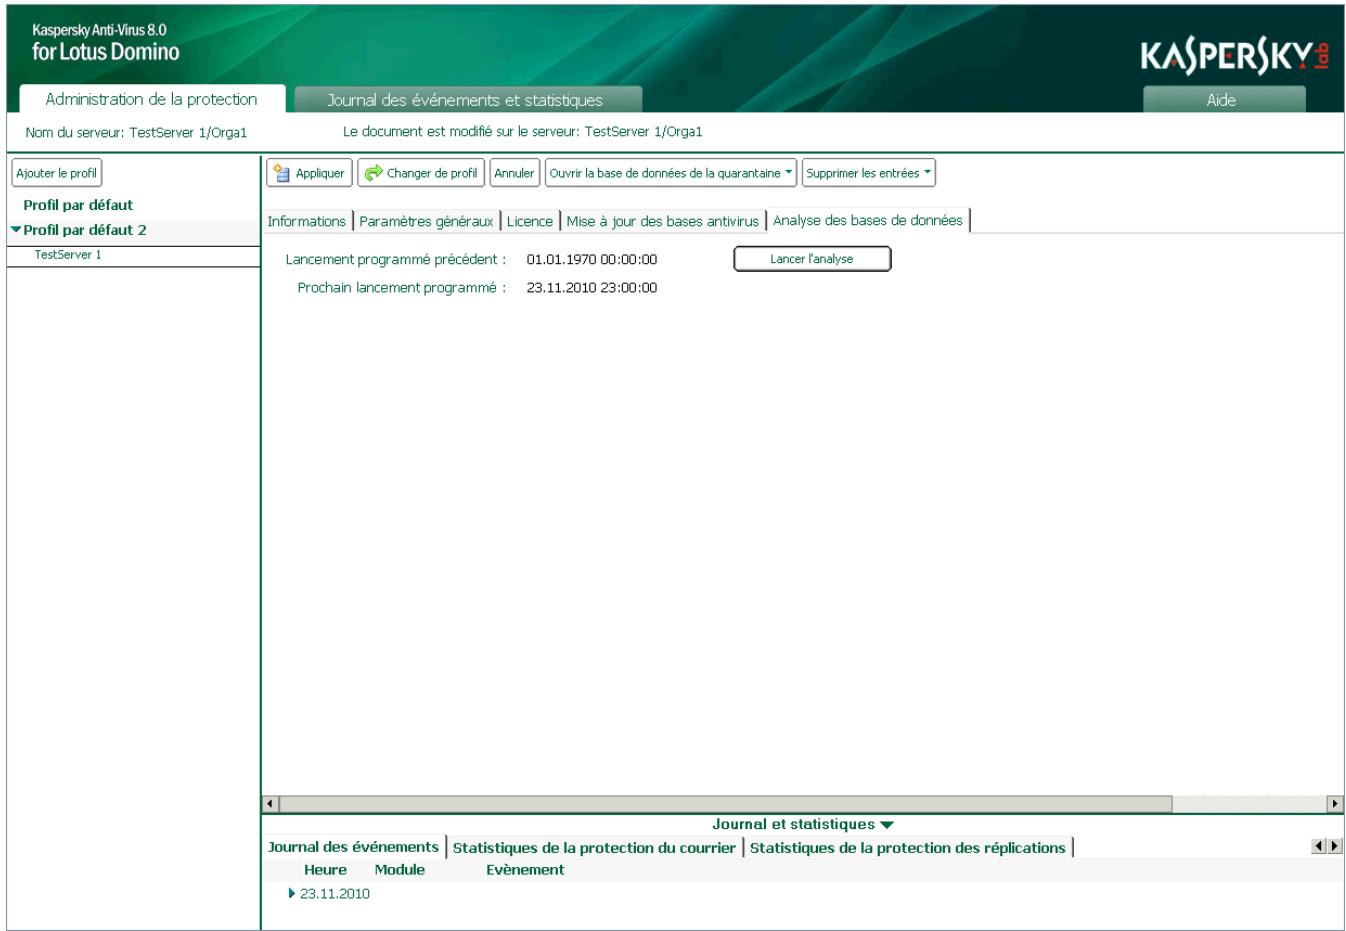The width and height of the screenshot is (1346, 931).
Task: Click the horizontal scrollbar thumb
Action: (x=726, y=803)
